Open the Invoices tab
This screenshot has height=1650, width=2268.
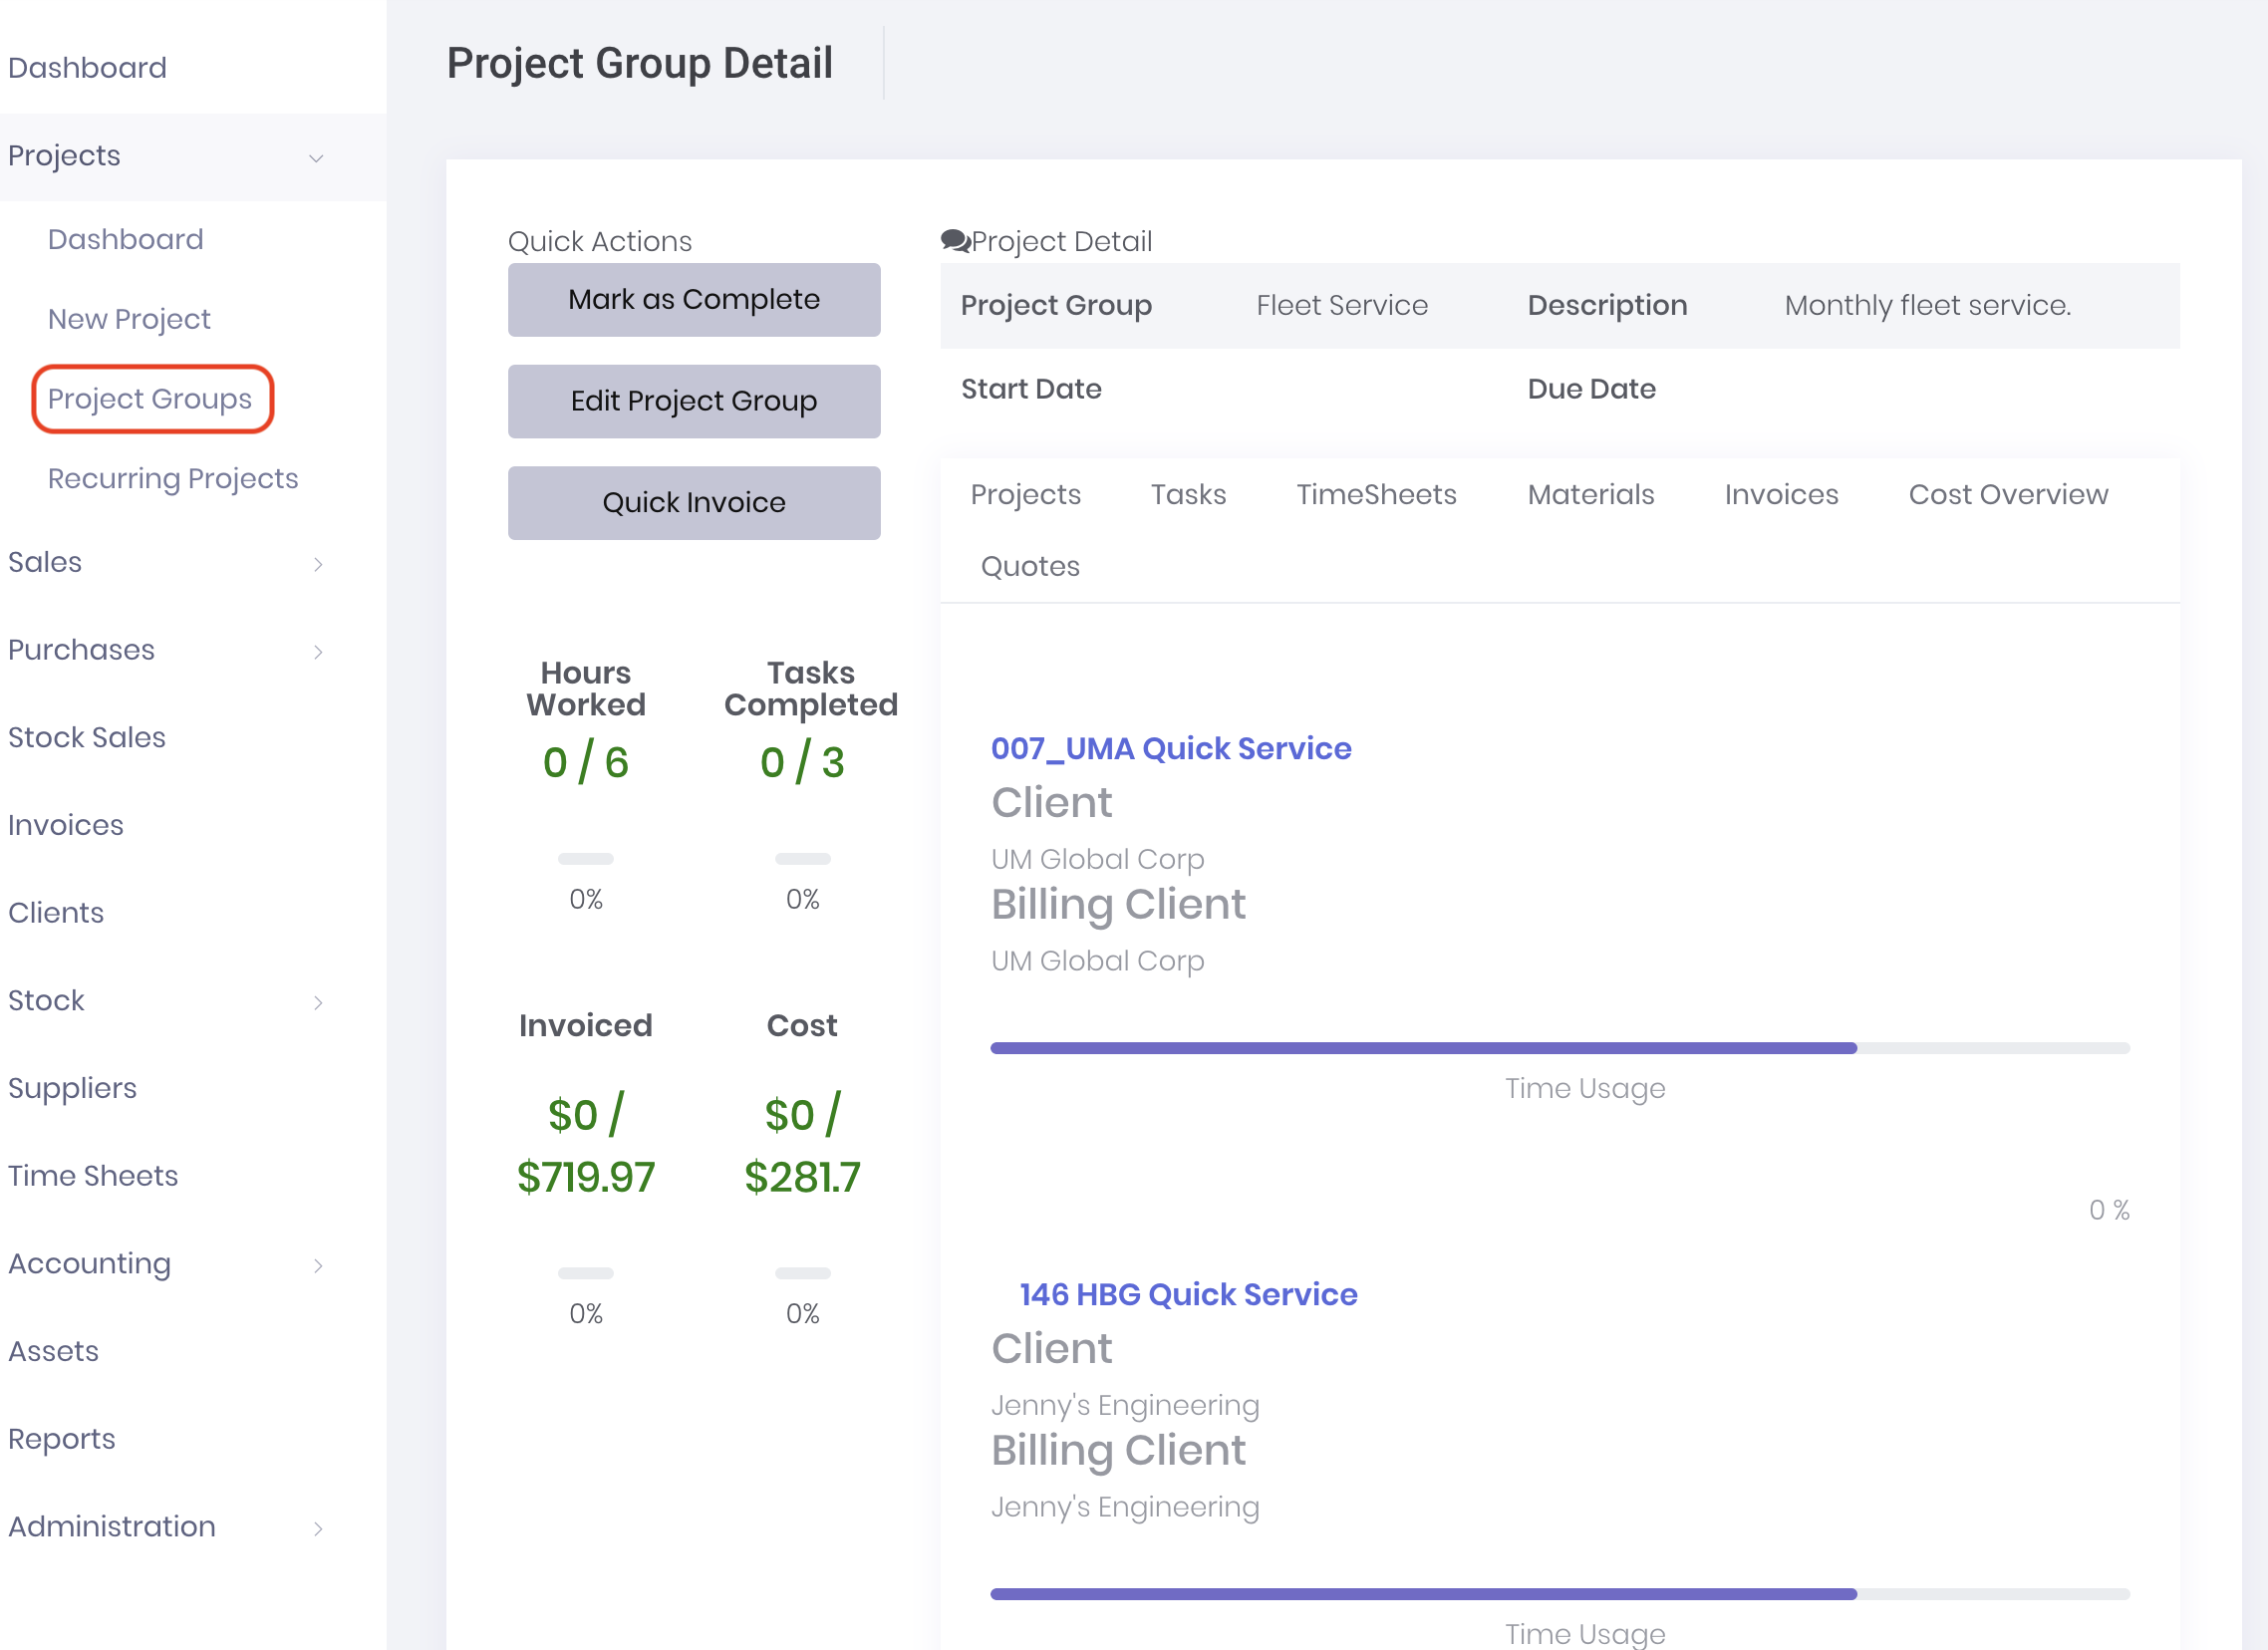(x=1781, y=494)
